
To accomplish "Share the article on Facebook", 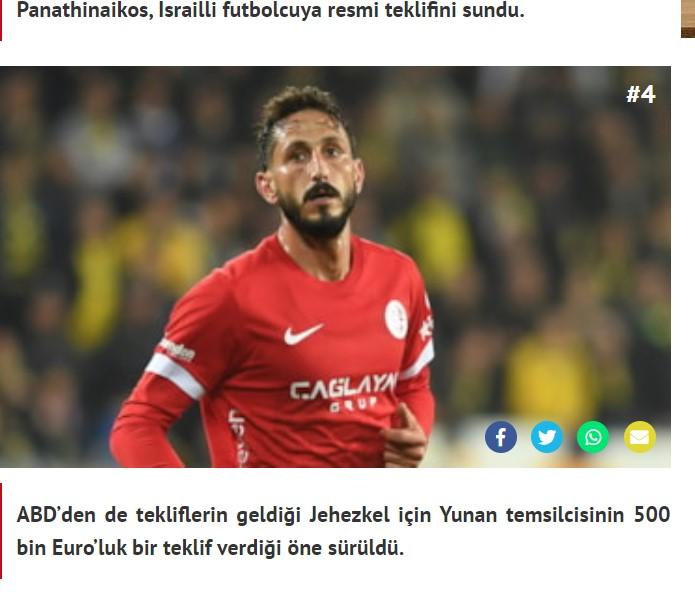I will click(x=500, y=437).
